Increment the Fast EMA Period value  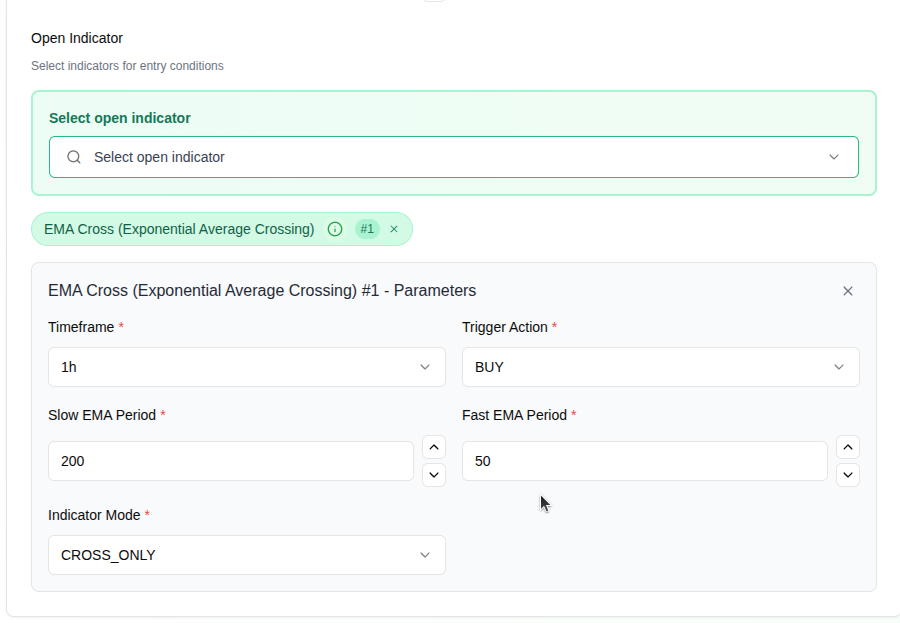(848, 447)
